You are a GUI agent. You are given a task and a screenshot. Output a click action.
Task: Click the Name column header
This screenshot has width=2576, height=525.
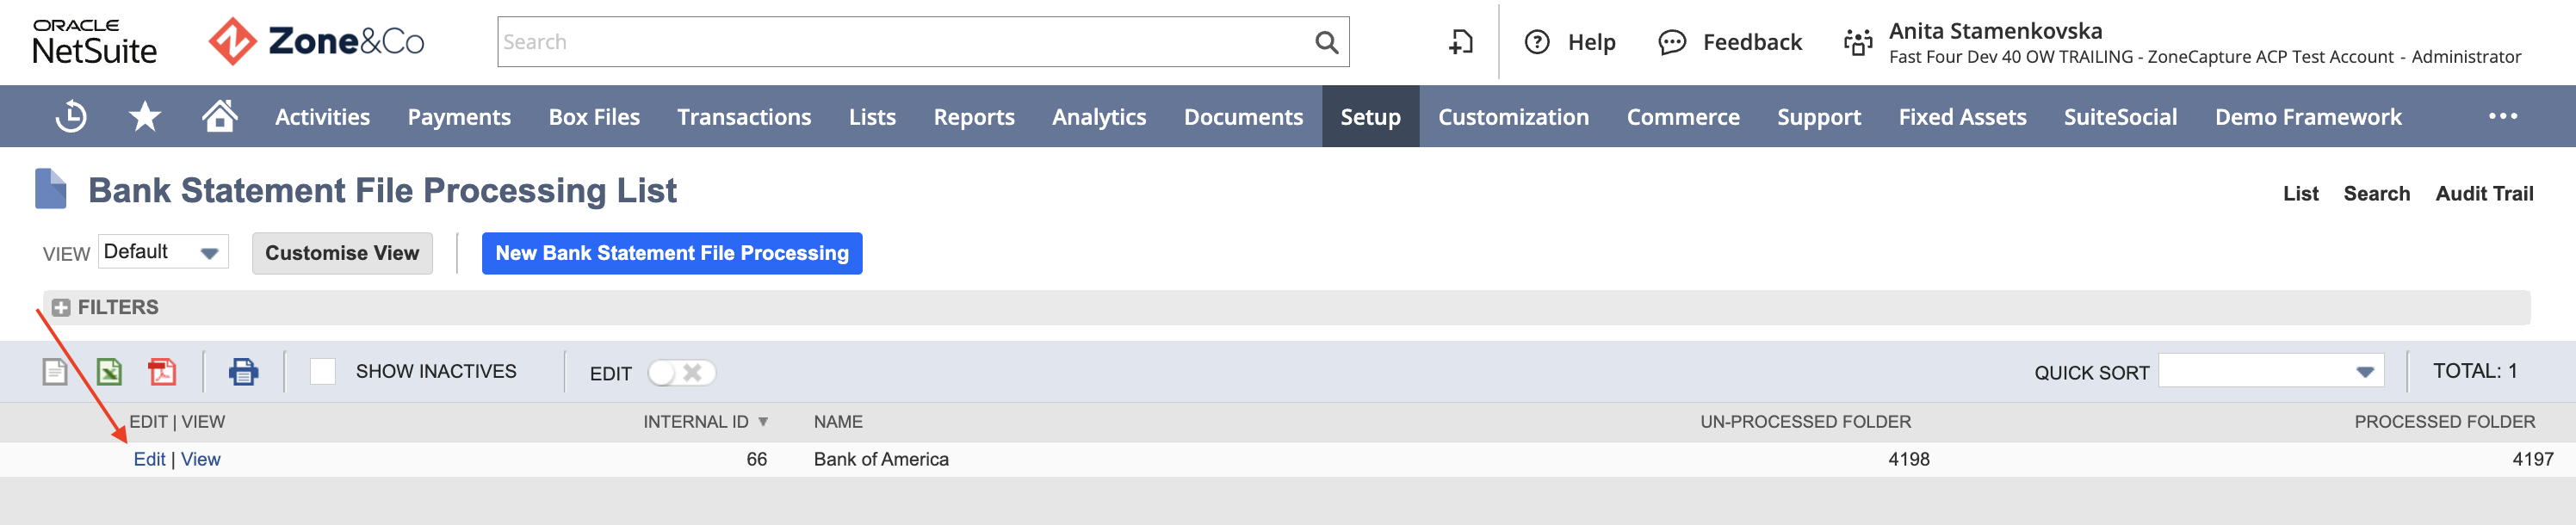coord(838,422)
